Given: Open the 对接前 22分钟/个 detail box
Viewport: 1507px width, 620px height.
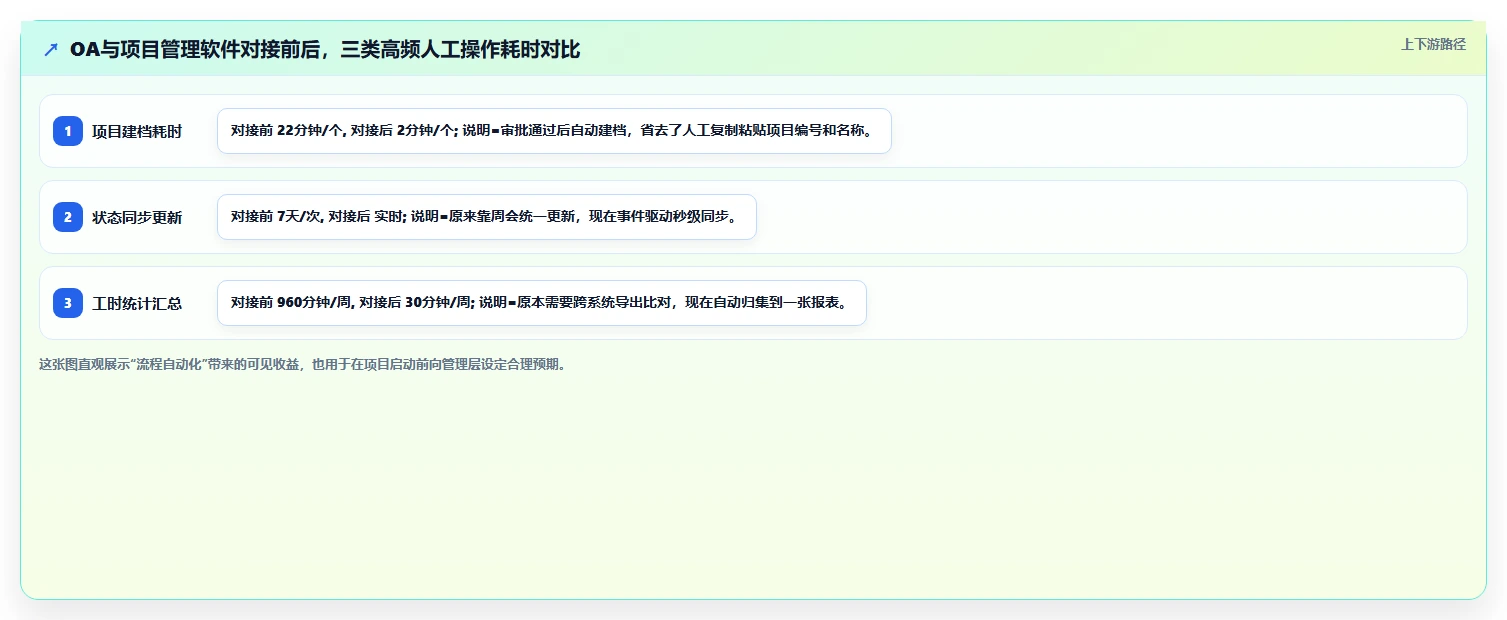Looking at the screenshot, I should tap(554, 131).
